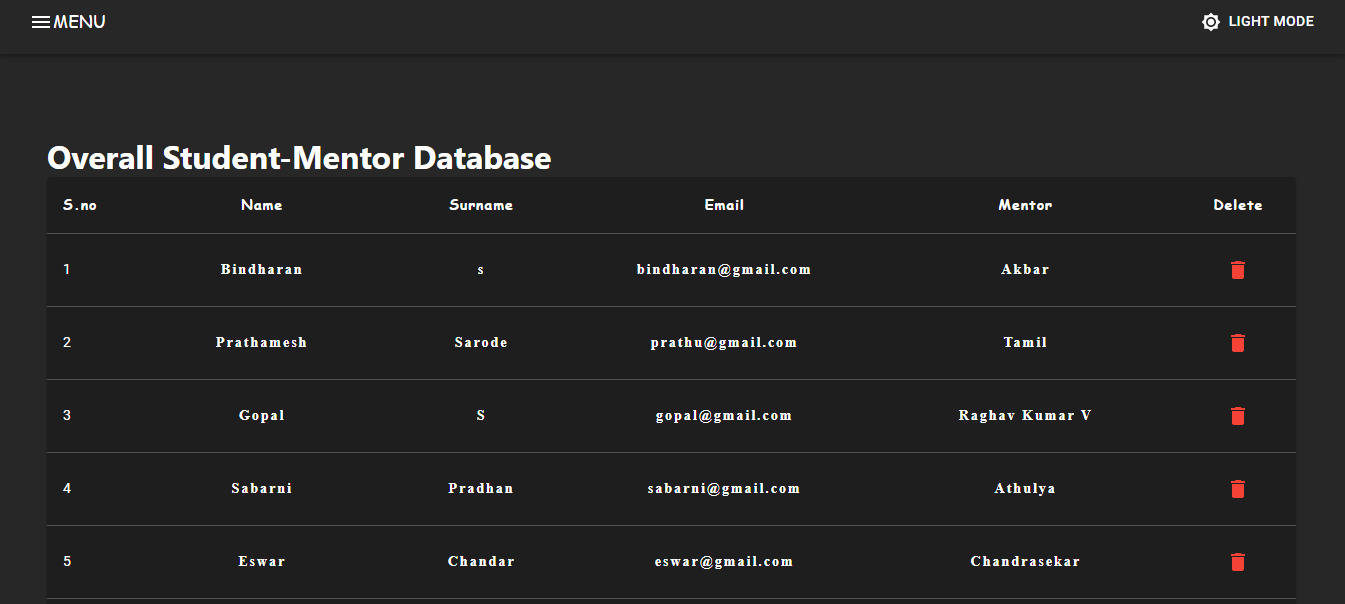Viewport: 1345px width, 604px height.
Task: Click the name Sabarni
Action: pyautogui.click(x=262, y=489)
